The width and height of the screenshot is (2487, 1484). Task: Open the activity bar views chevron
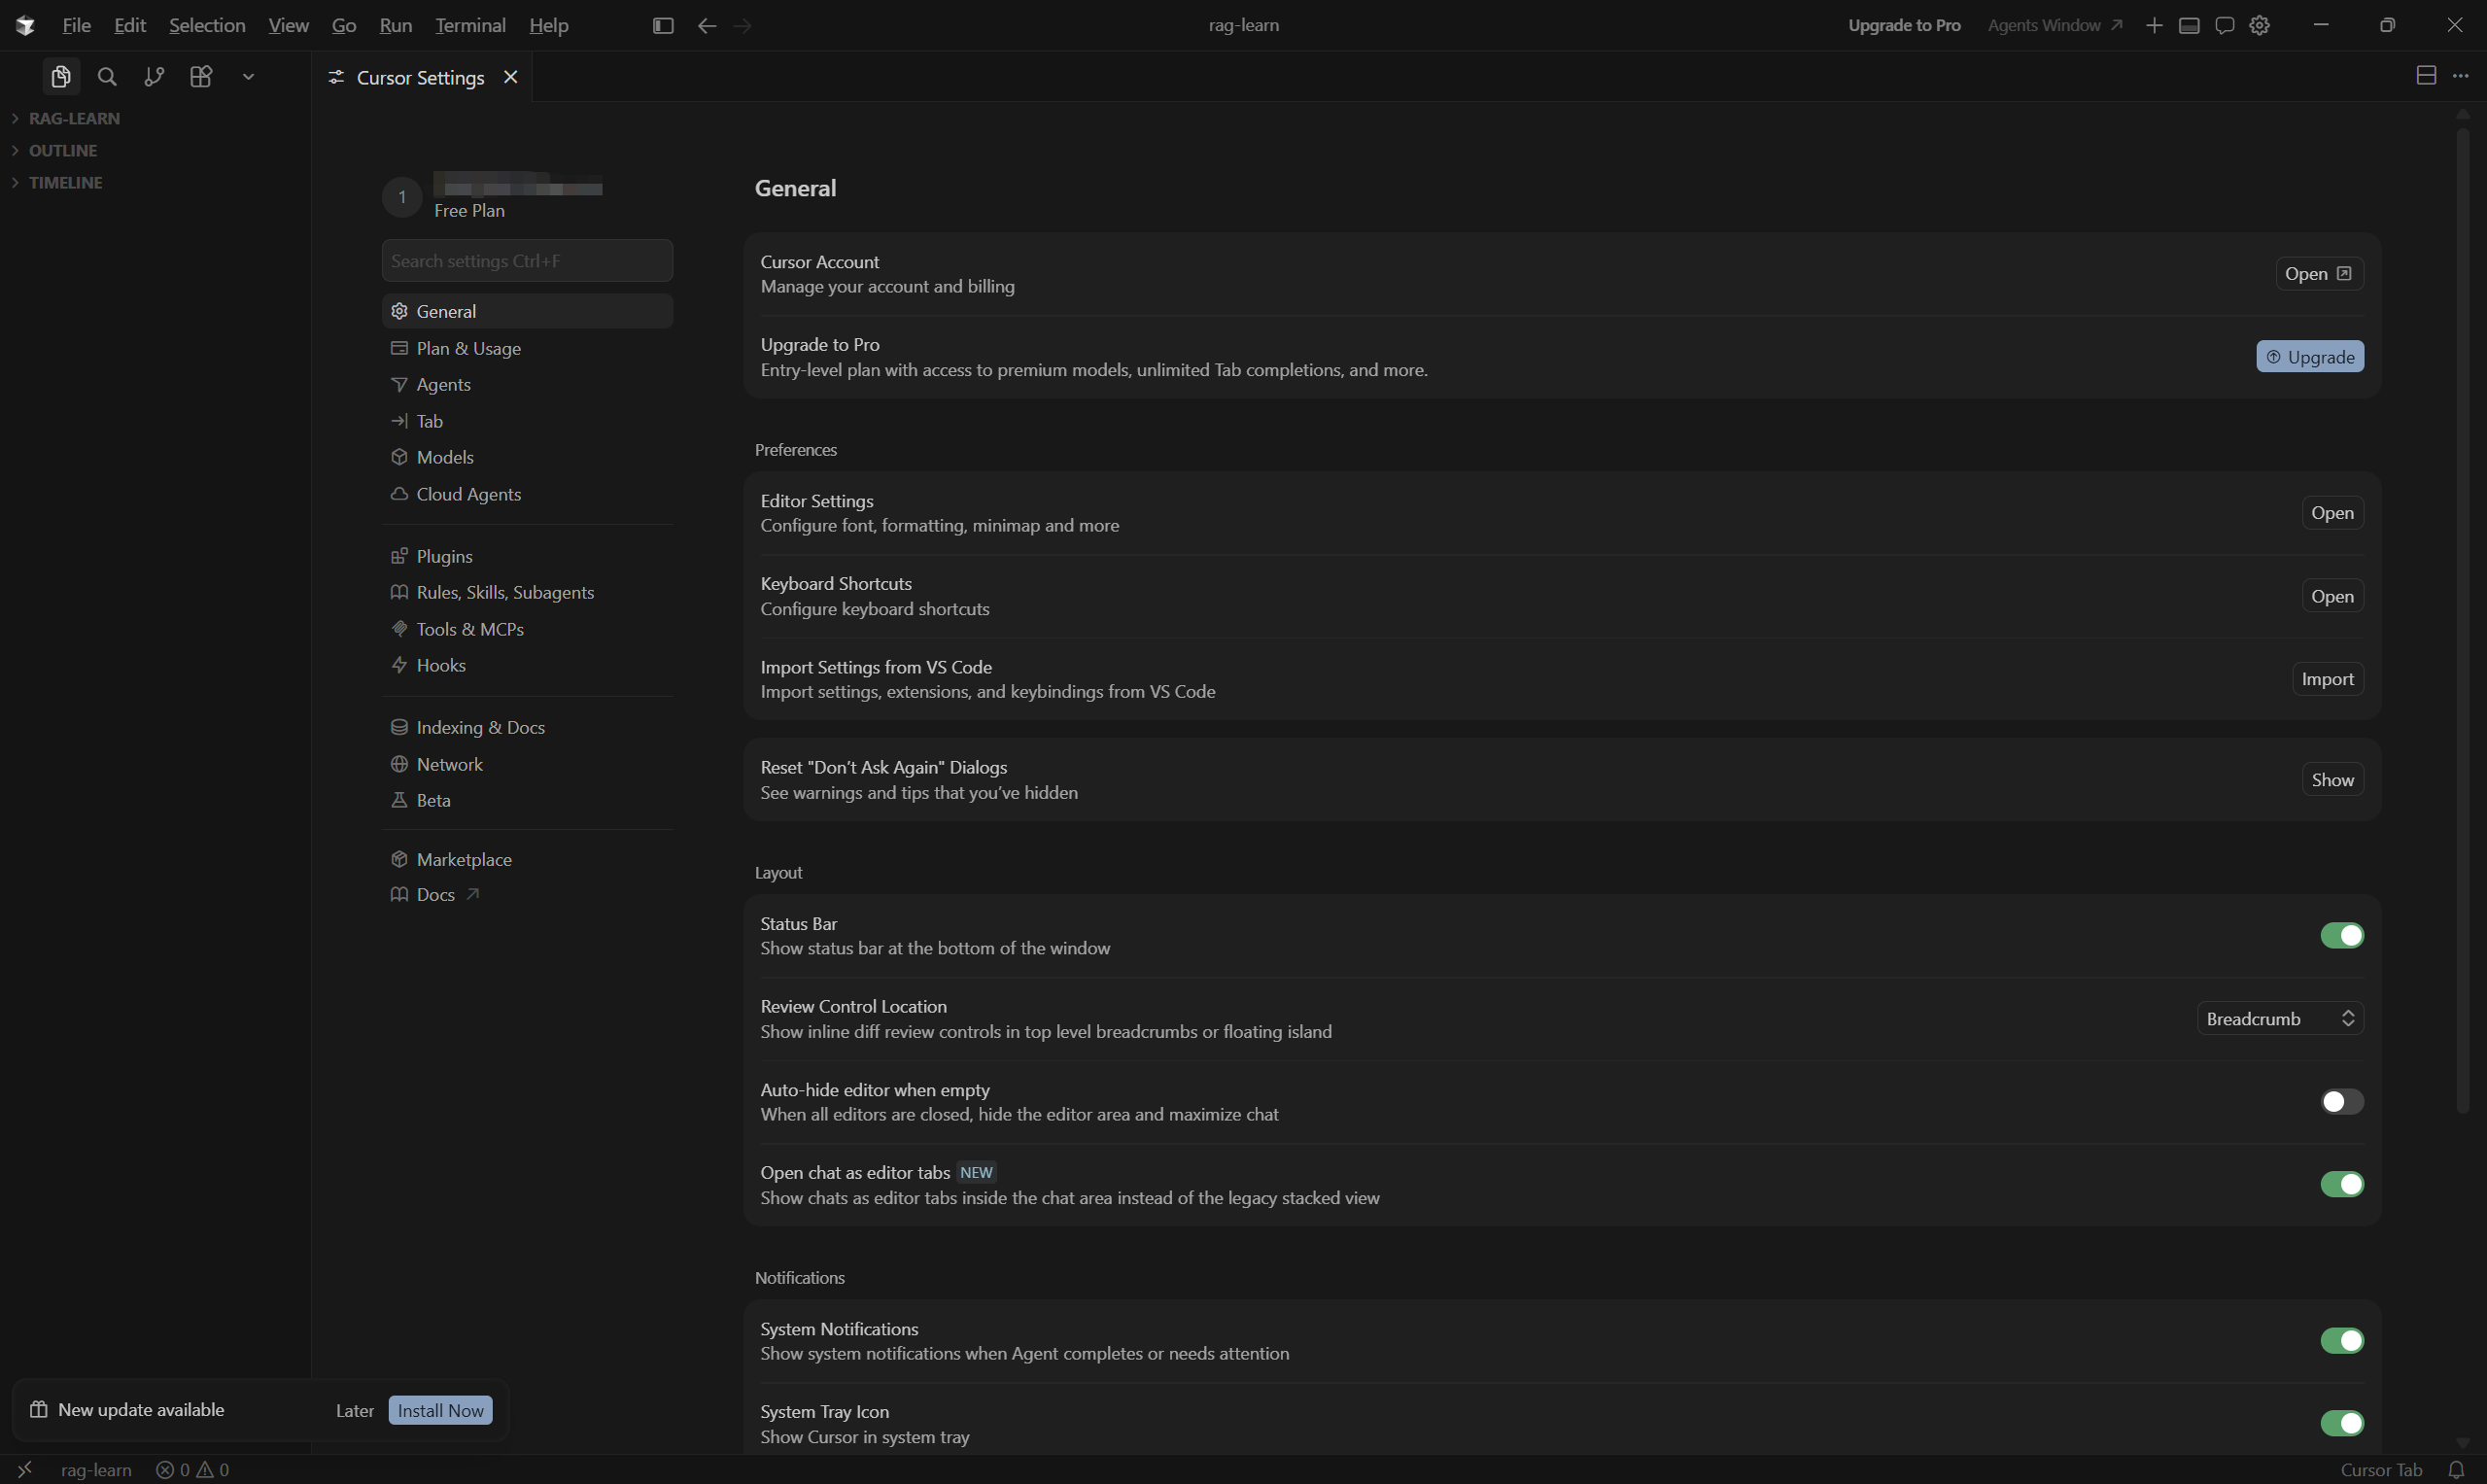coord(248,77)
